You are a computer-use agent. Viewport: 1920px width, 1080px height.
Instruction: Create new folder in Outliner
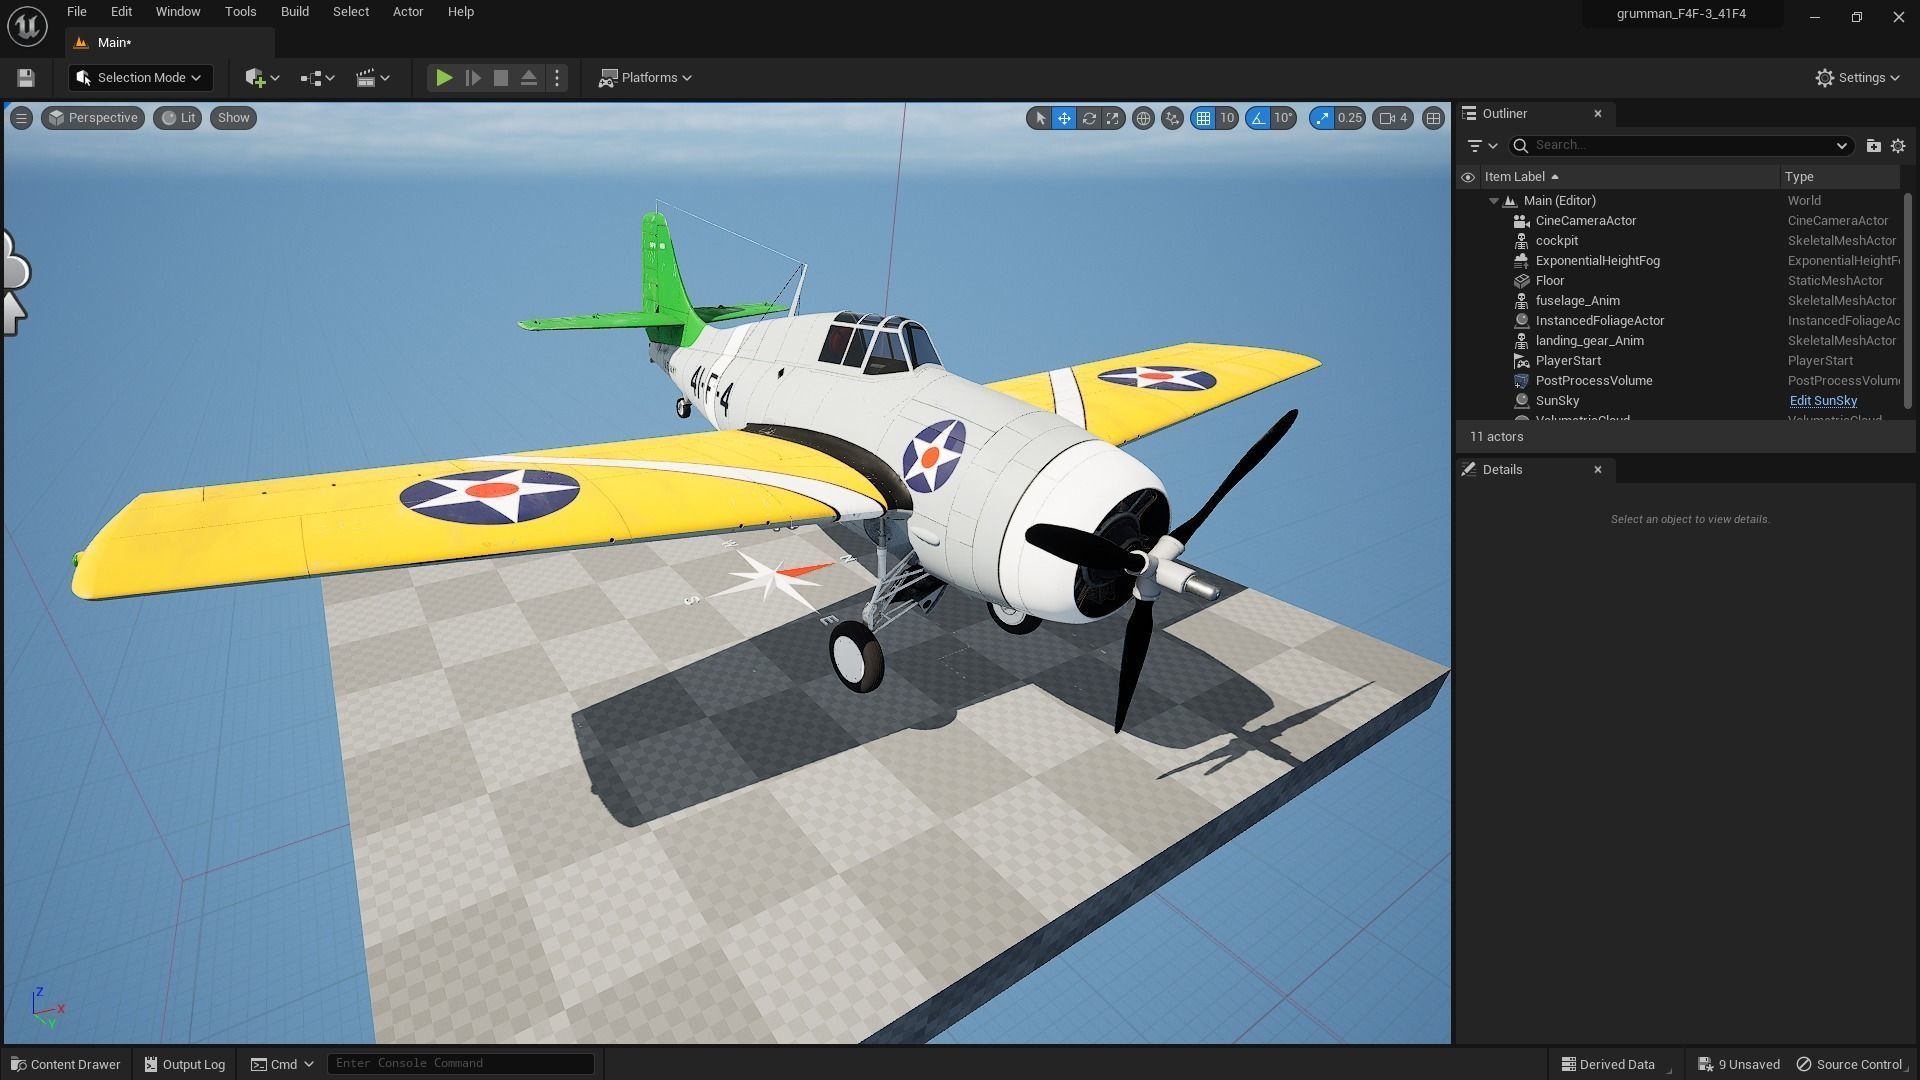(x=1873, y=146)
